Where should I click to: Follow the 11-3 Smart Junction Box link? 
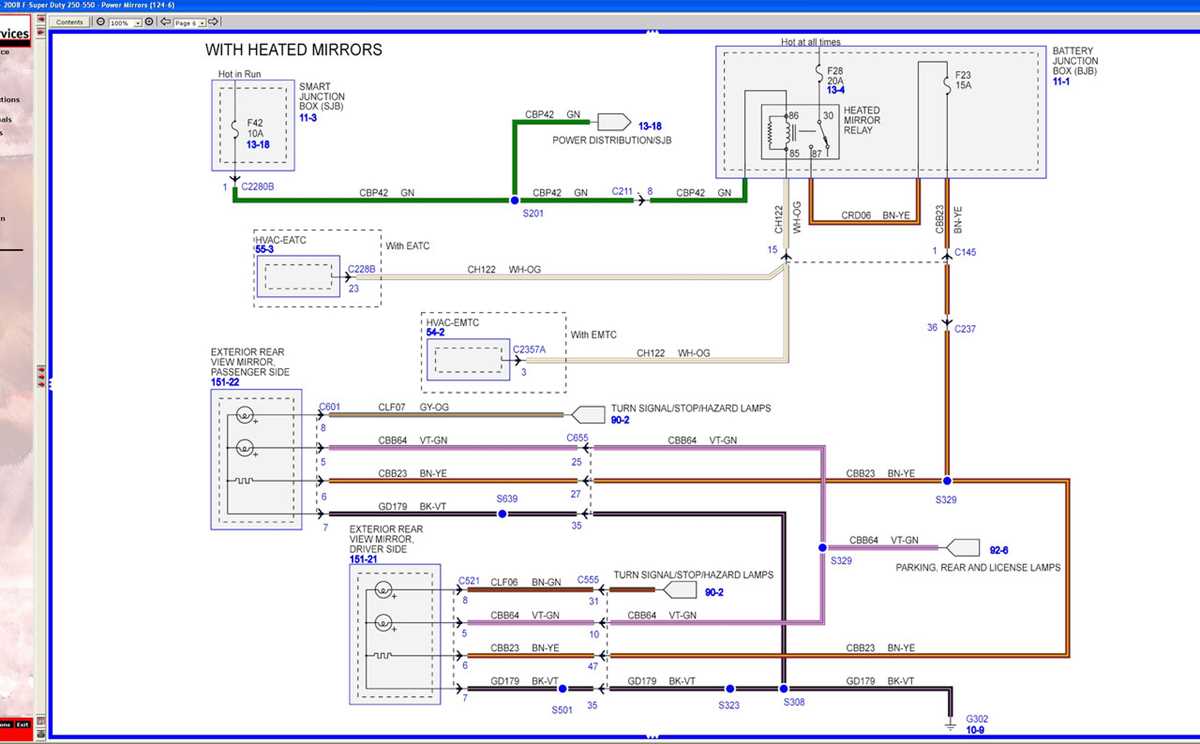click(x=307, y=118)
